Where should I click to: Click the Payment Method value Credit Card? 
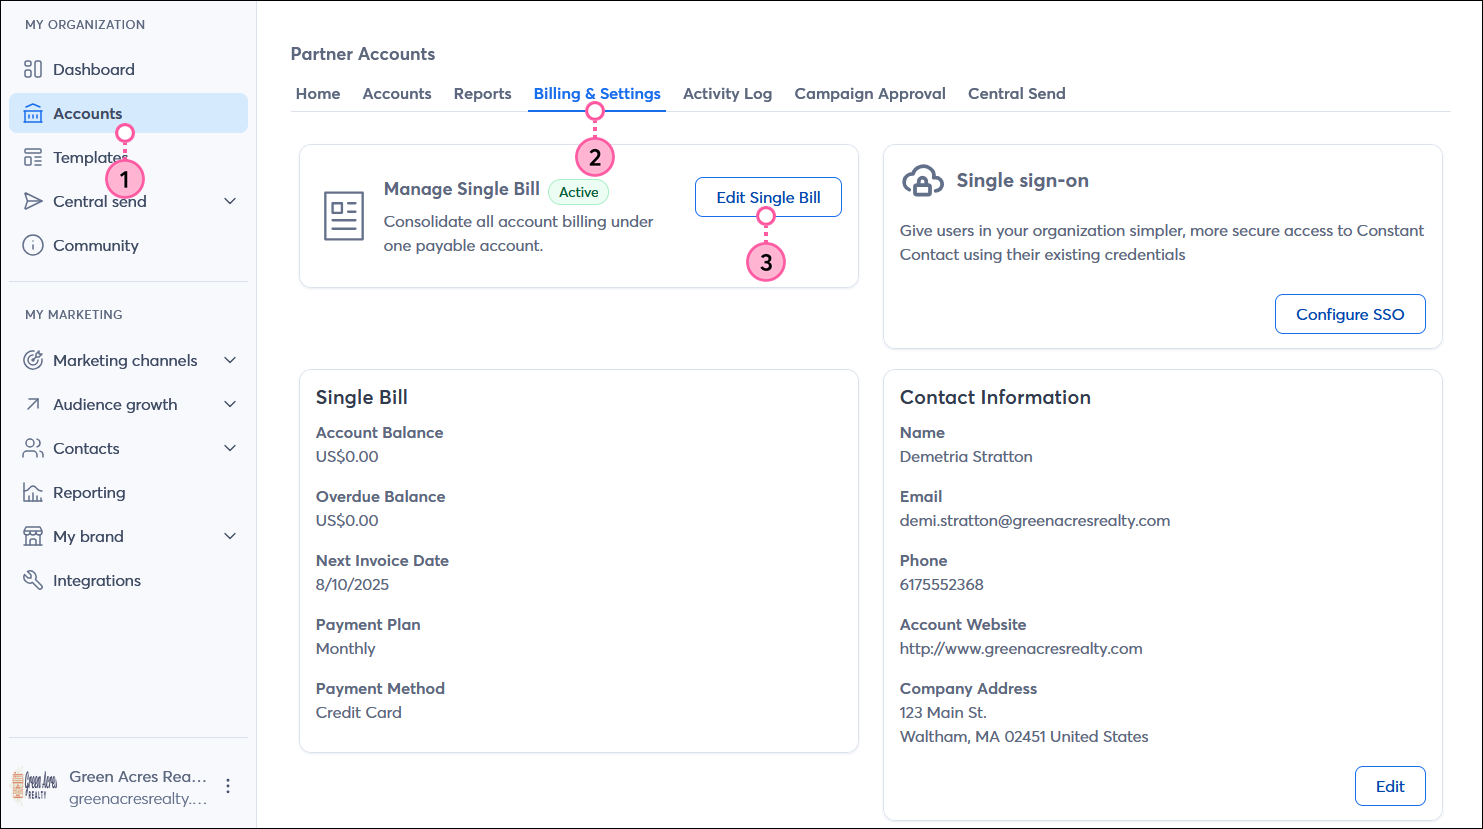(358, 712)
